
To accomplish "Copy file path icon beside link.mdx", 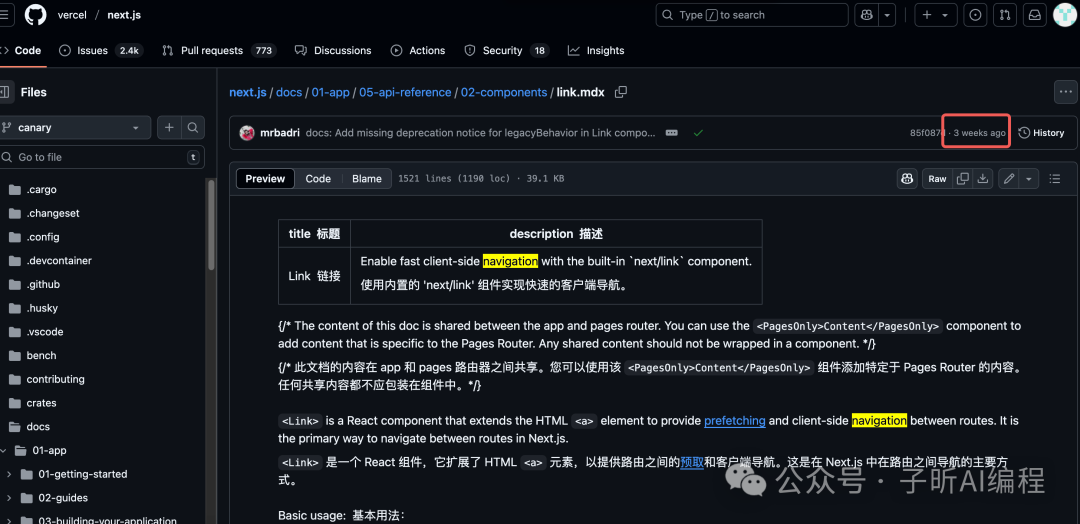I will click(x=621, y=92).
